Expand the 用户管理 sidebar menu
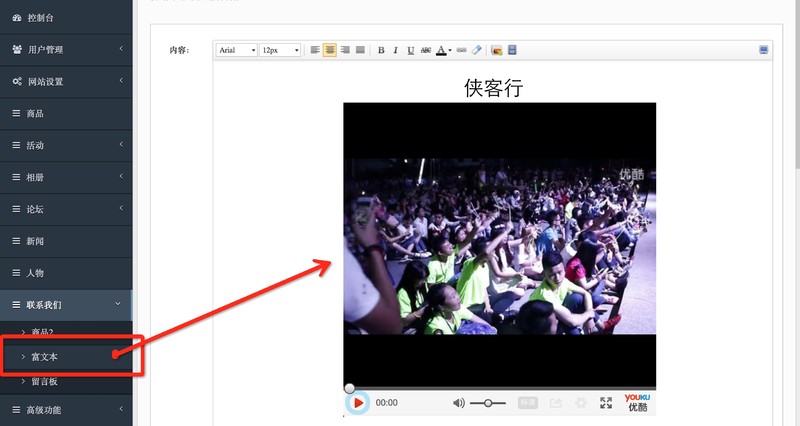Screen dimensions: 800x426 point(66,49)
